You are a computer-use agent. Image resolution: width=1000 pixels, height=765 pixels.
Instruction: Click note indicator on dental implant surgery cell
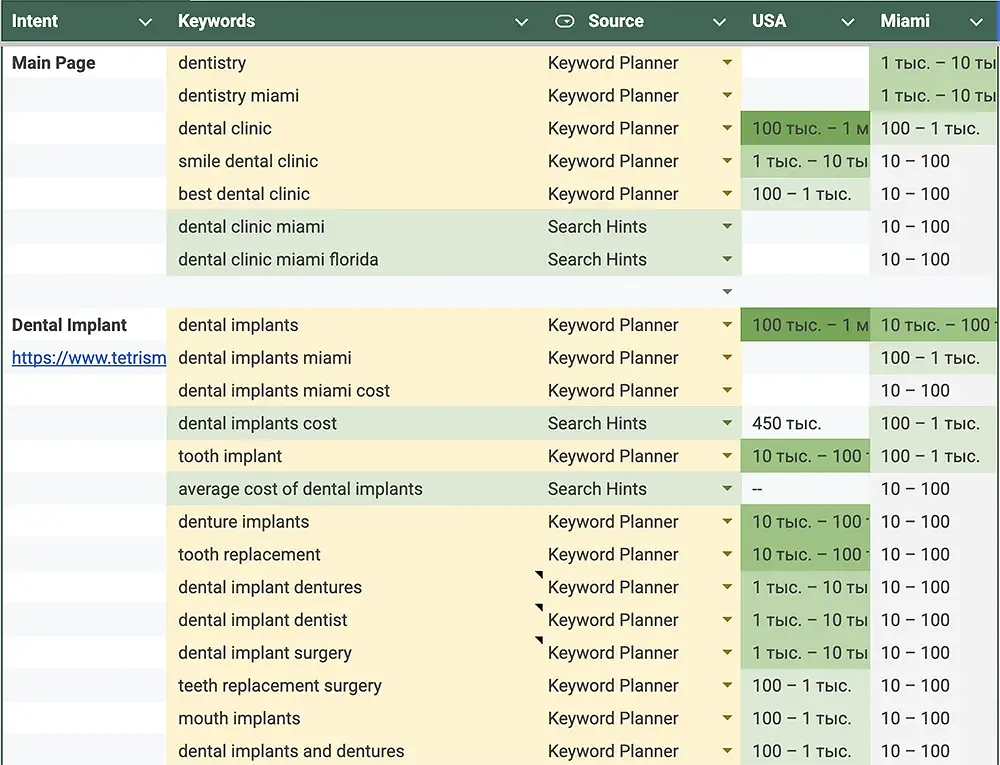pos(538,641)
